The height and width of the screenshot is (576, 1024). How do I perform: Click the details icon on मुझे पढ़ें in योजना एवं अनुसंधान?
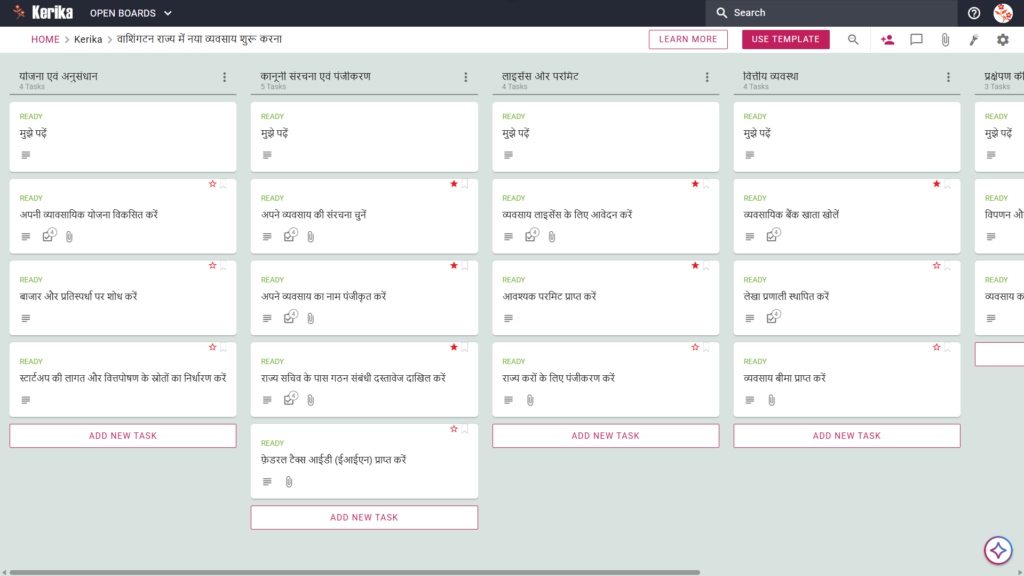[x=25, y=155]
